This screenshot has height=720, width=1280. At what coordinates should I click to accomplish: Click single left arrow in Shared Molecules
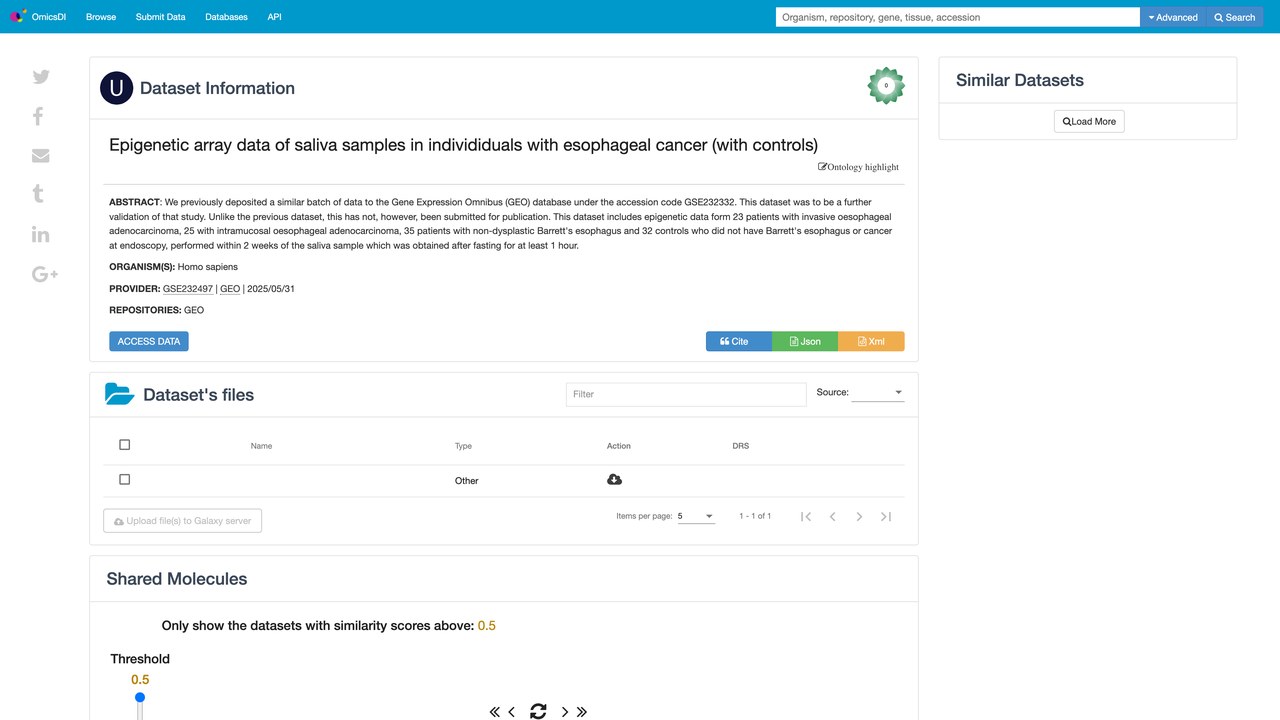(x=512, y=712)
